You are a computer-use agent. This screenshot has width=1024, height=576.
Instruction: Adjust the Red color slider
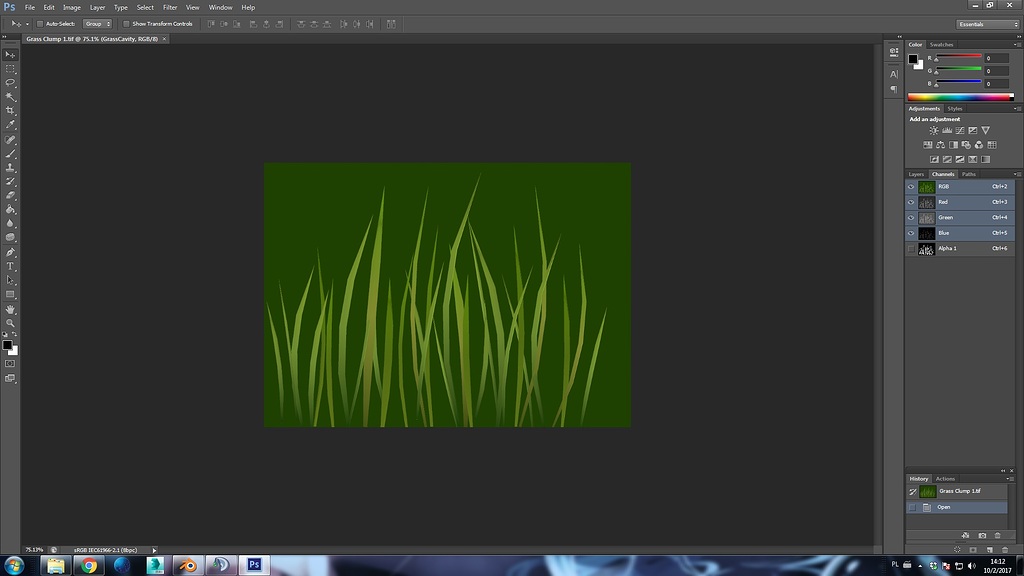pos(959,58)
